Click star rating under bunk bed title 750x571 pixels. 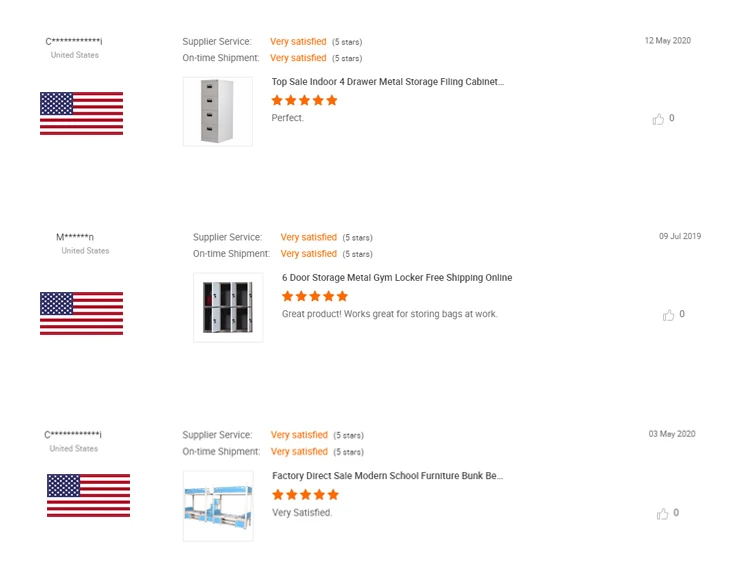click(305, 495)
